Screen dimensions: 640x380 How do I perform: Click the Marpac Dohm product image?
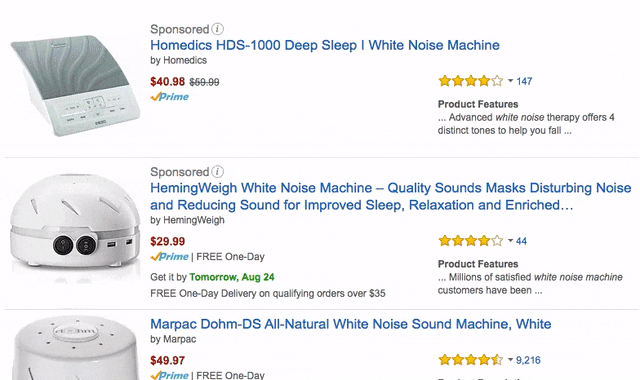click(75, 349)
